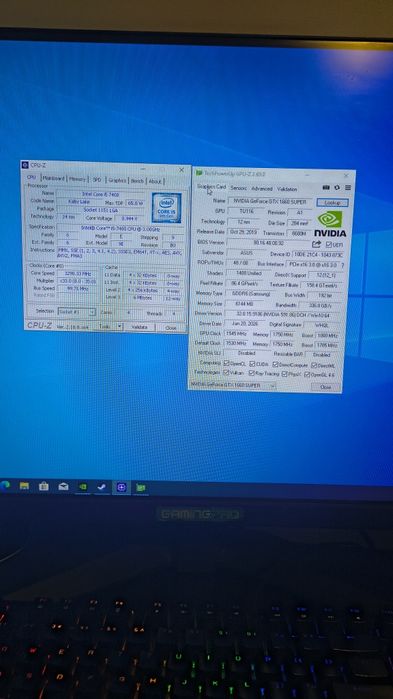The image size is (393, 699).
Task: Click the BIOS Version field
Action: (x=269, y=243)
